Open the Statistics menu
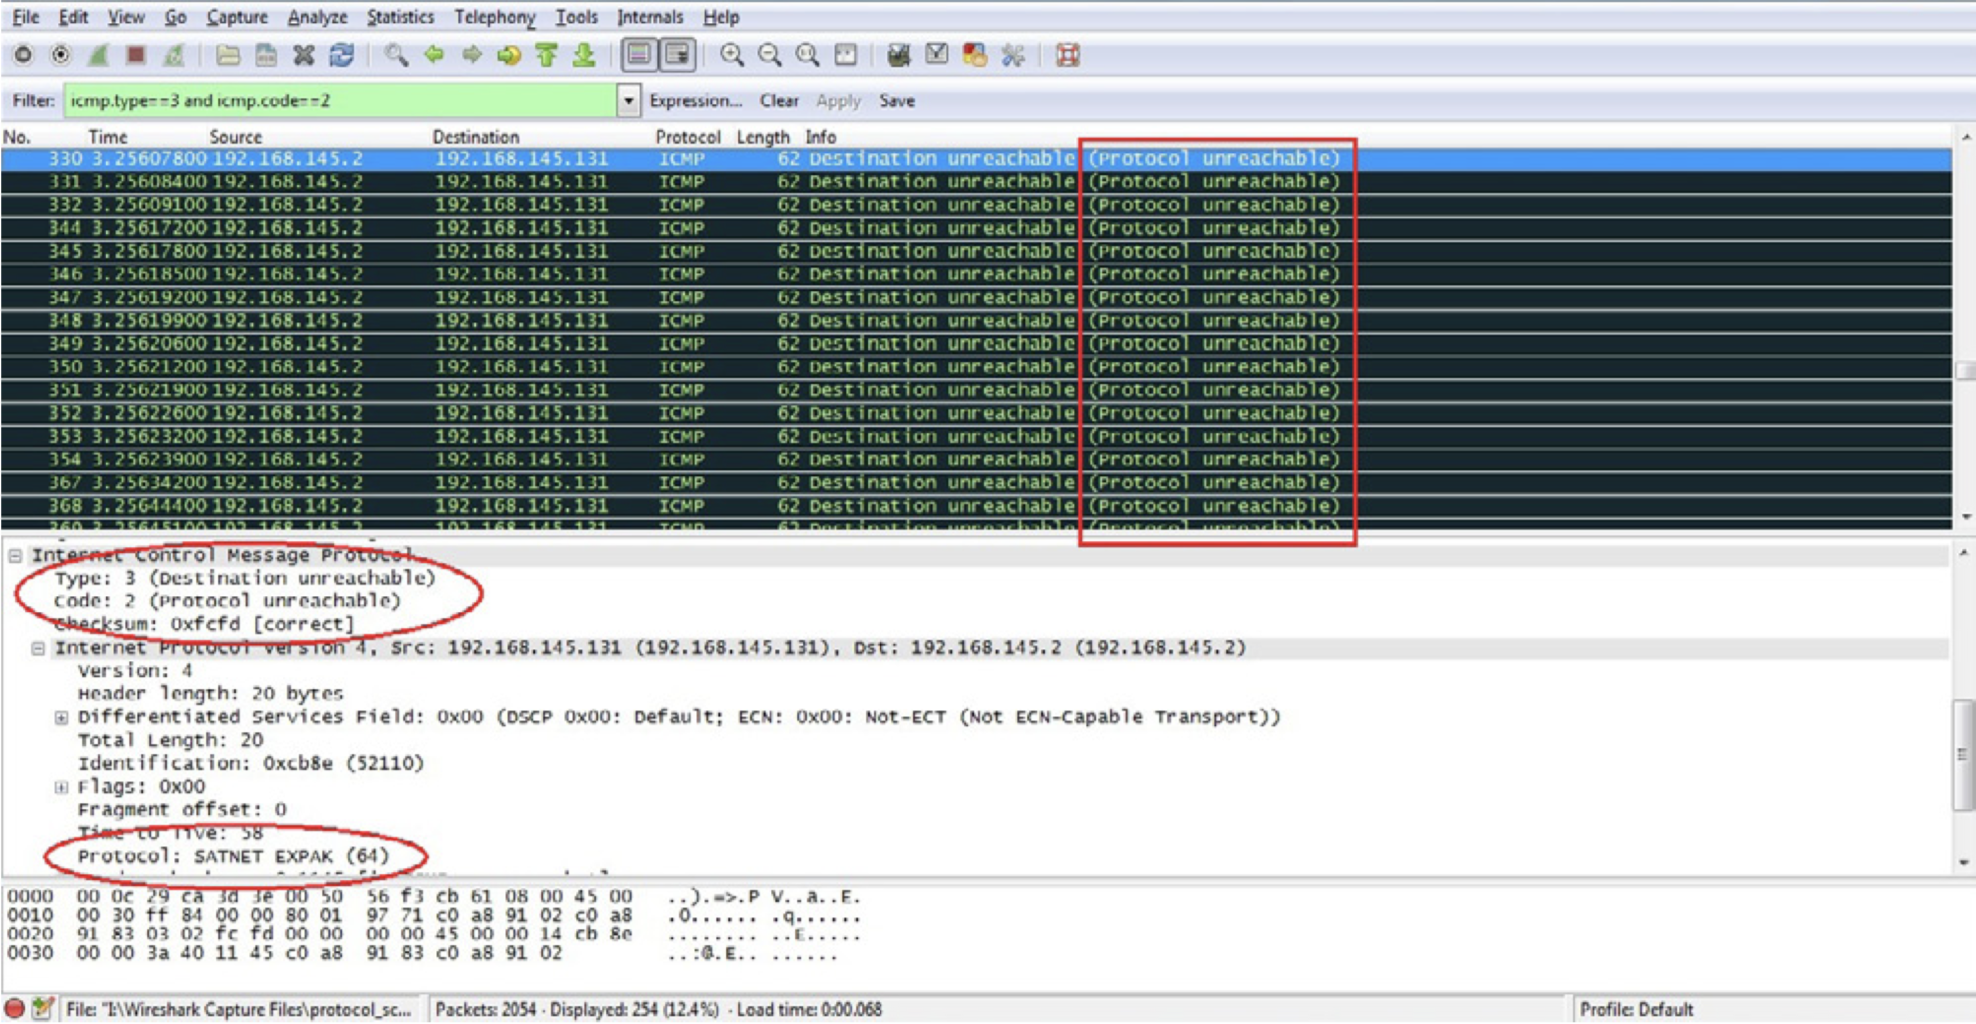 400,17
